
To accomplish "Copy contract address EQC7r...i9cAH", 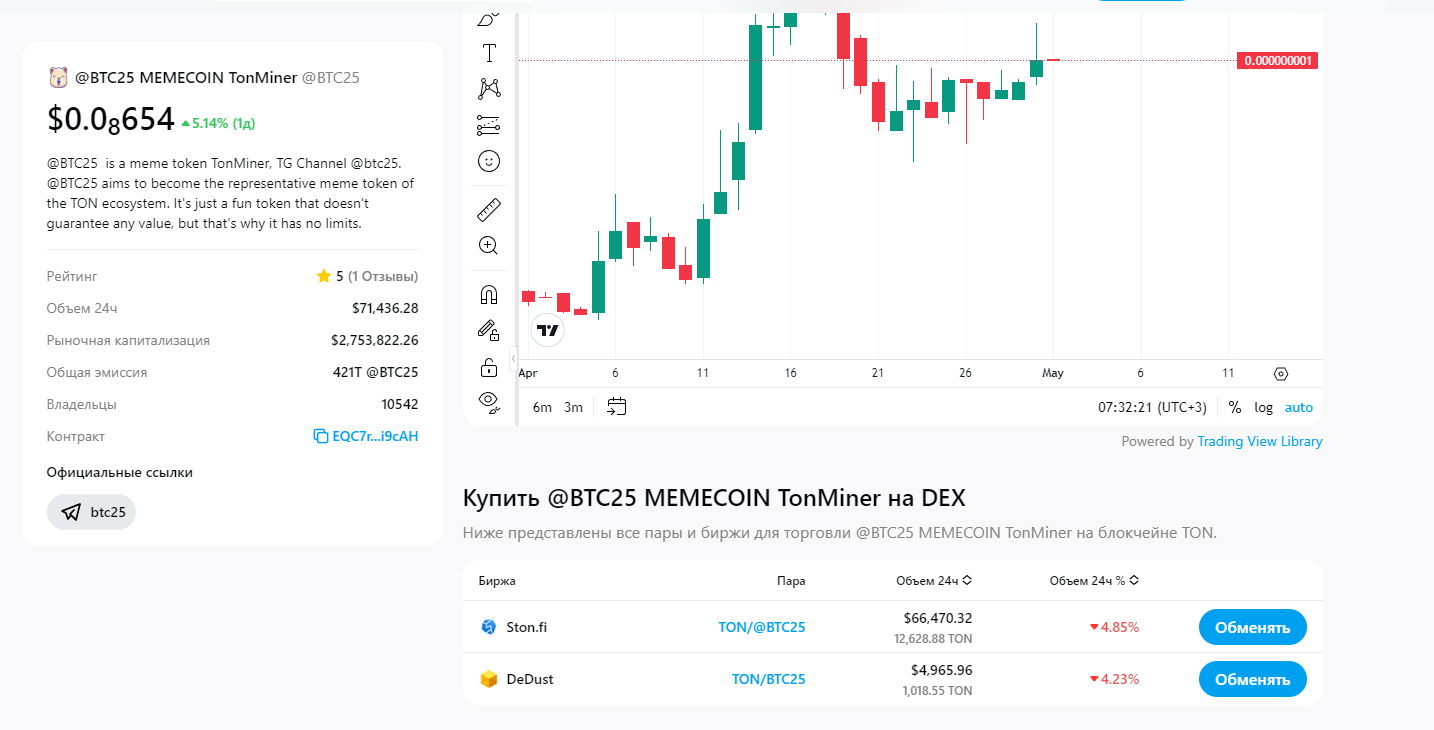I will click(375, 436).
